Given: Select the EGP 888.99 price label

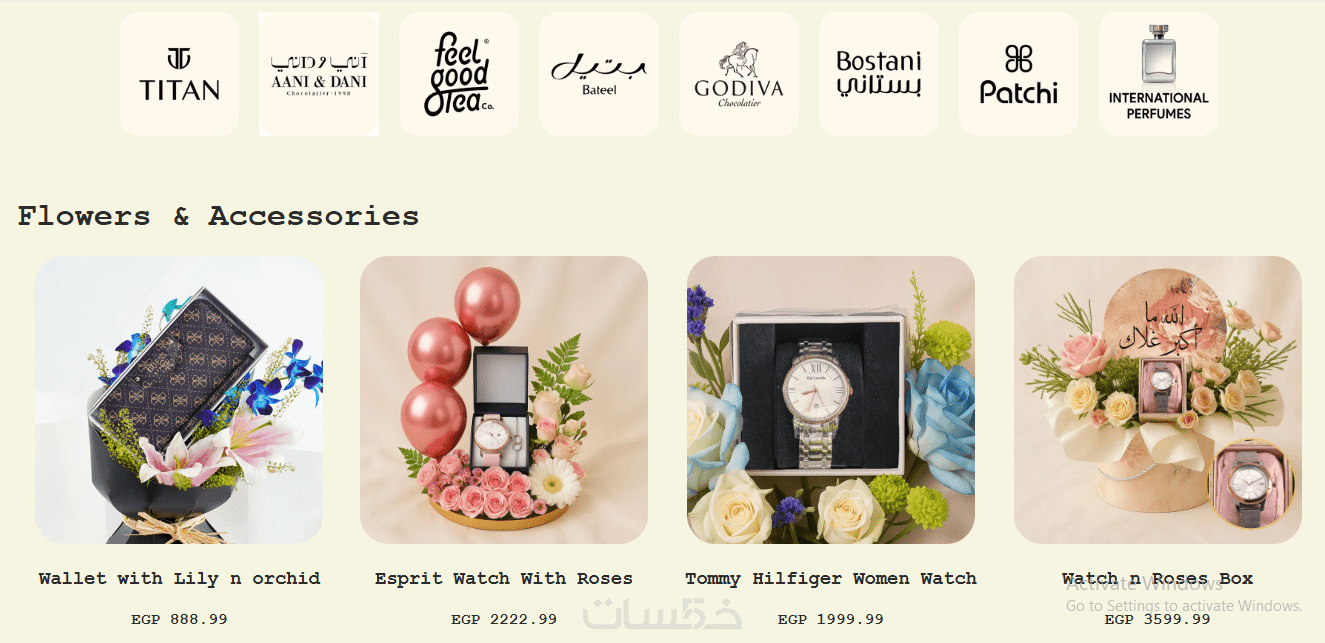Looking at the screenshot, I should (179, 619).
